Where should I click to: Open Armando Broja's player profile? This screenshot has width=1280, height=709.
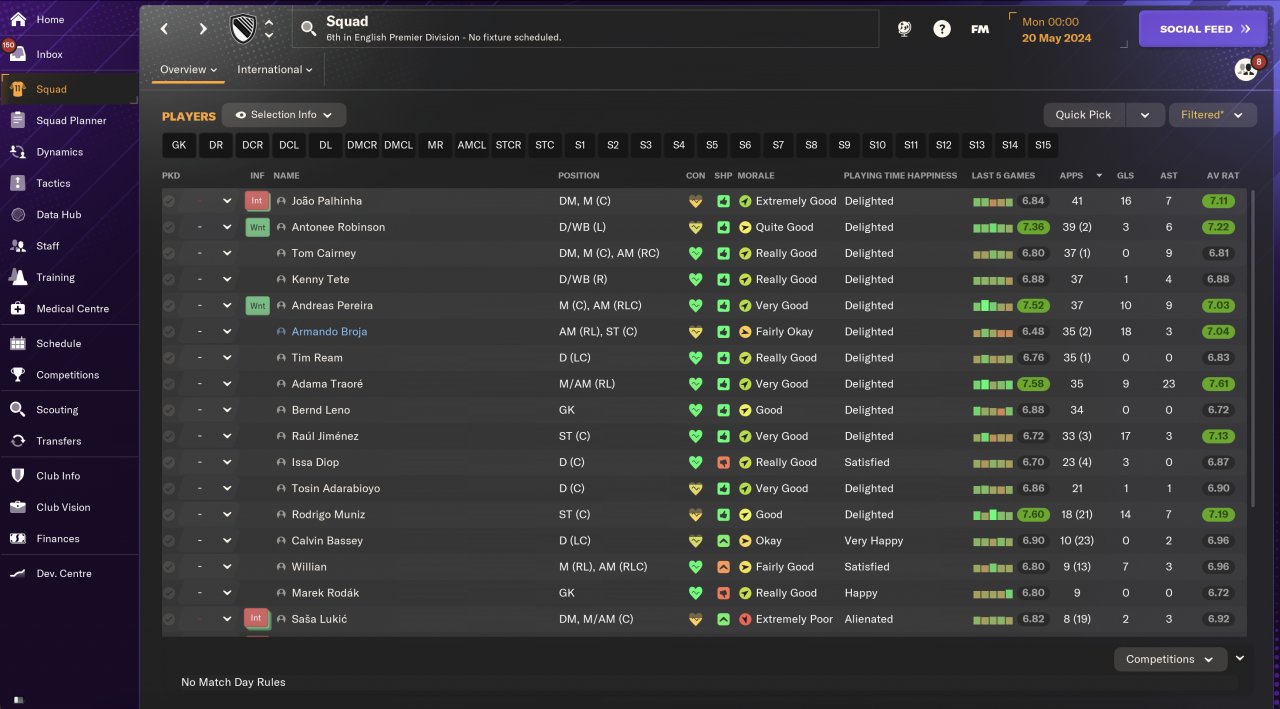pos(329,332)
